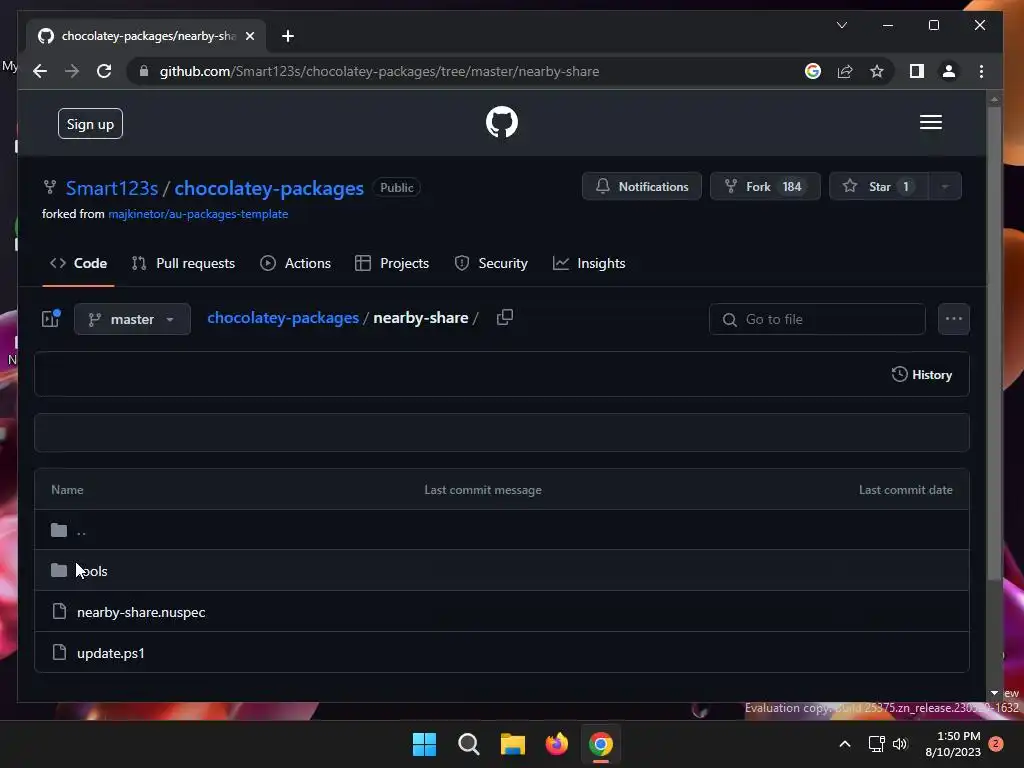Follow the majkinetor/au-packages-template fork source link
Screen dimensions: 1024x768
click(198, 214)
